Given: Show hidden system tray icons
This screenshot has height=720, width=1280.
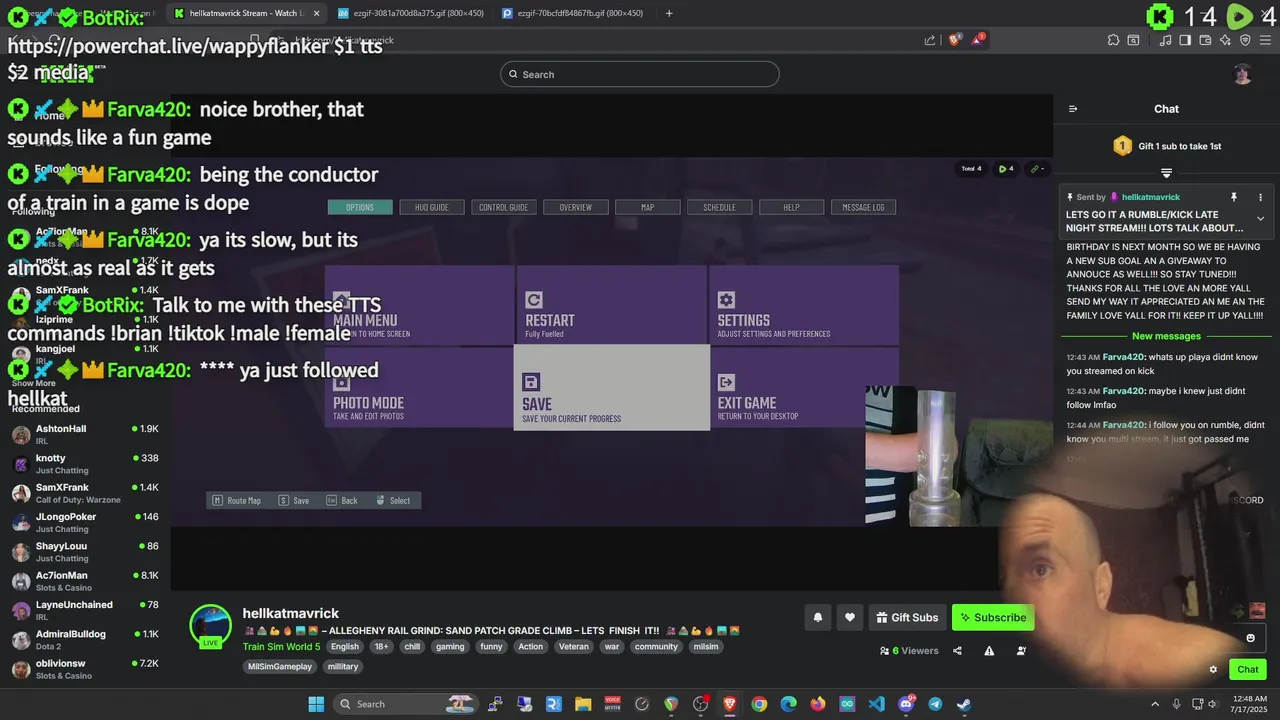Looking at the screenshot, I should click(1155, 704).
